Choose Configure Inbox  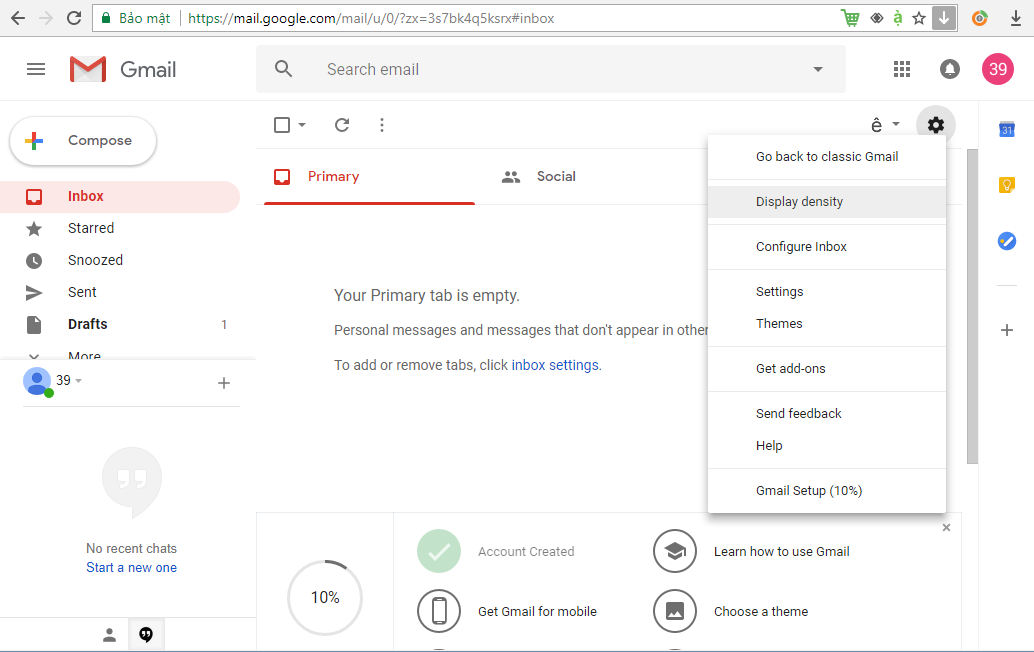(826, 247)
